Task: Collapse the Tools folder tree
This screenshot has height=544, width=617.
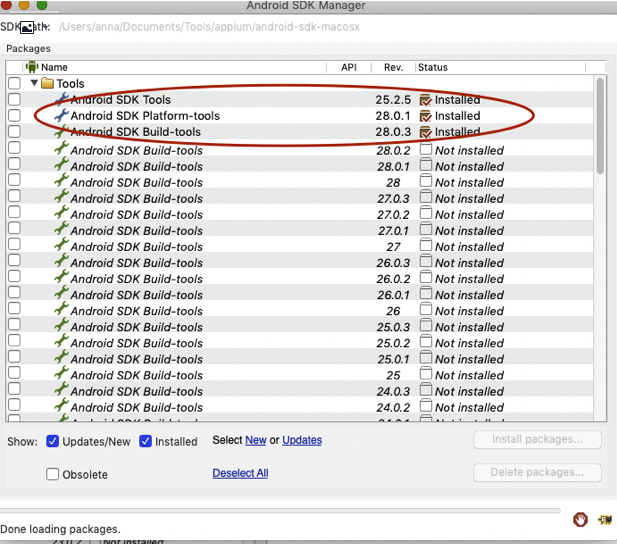Action: tap(34, 83)
